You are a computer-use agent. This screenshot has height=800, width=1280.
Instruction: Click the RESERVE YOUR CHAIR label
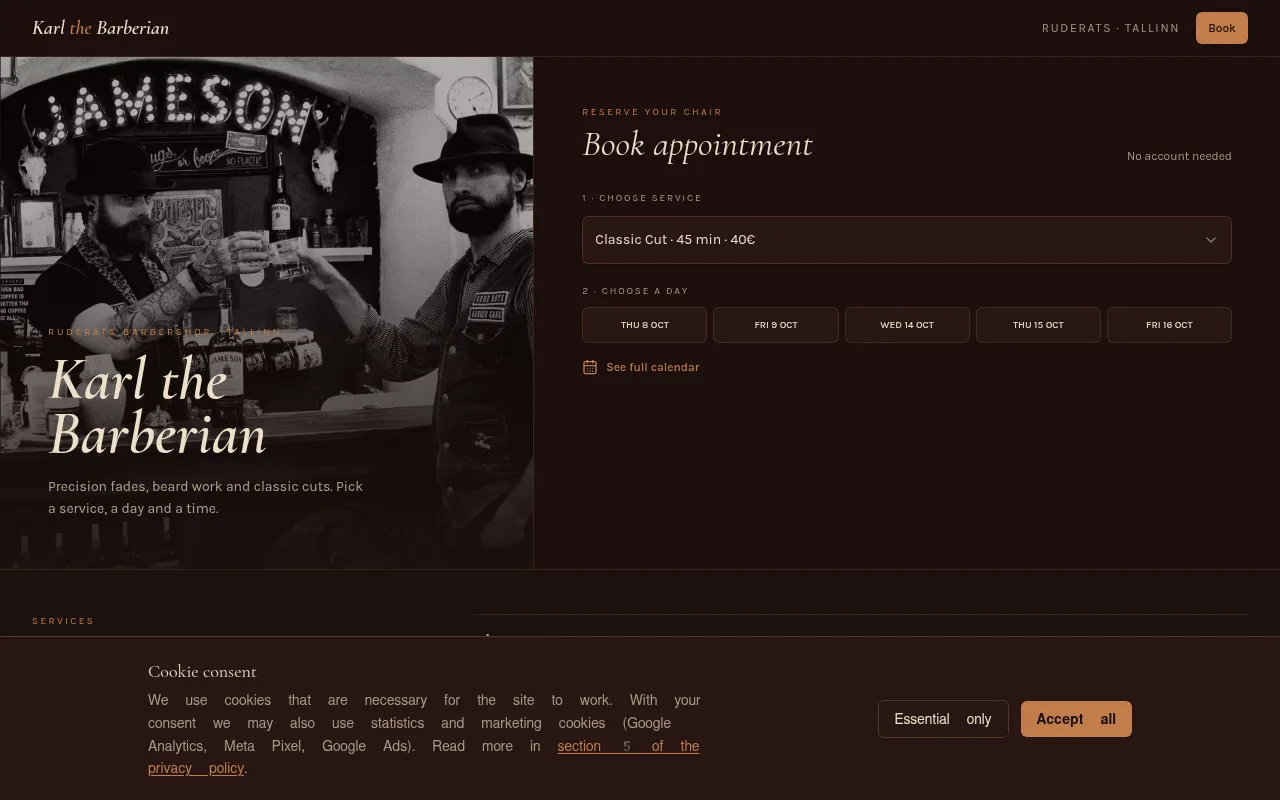pos(652,112)
